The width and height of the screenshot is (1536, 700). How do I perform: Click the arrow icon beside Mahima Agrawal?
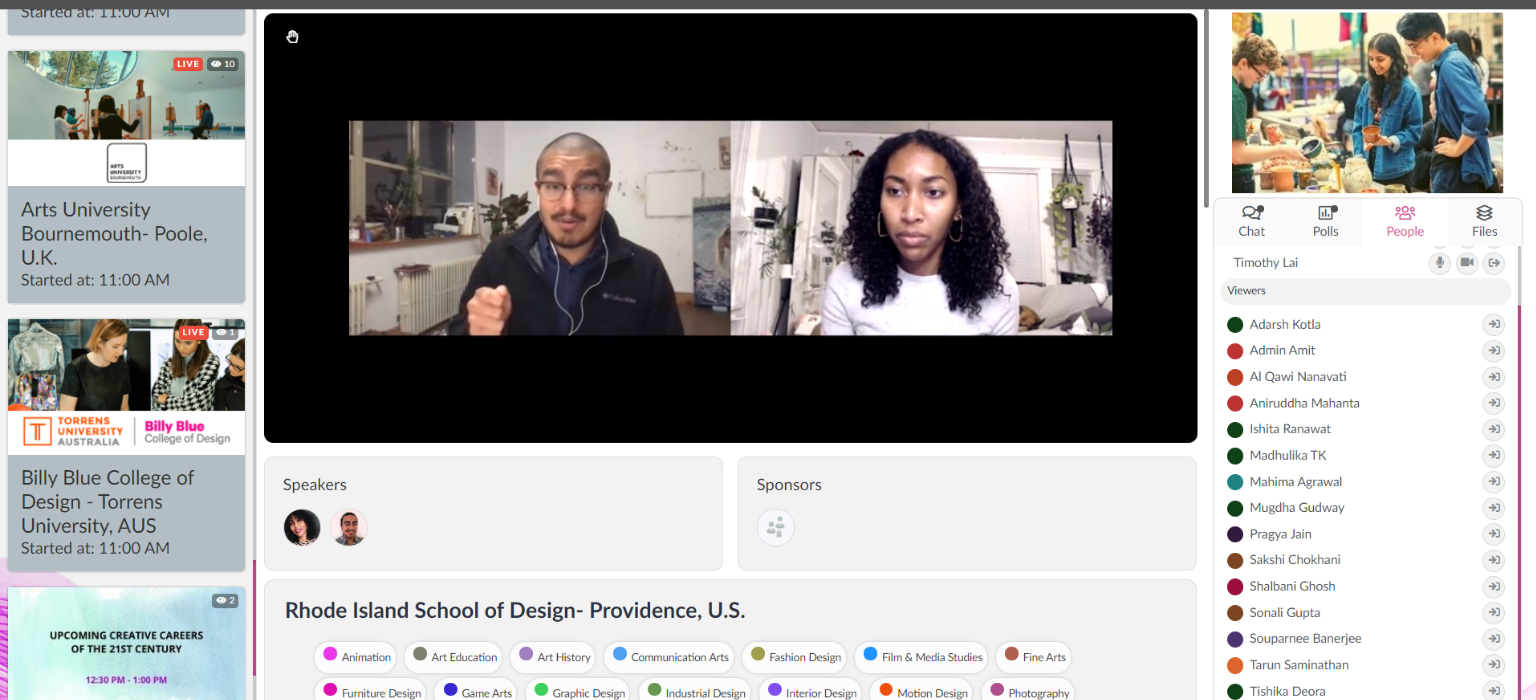click(x=1493, y=482)
